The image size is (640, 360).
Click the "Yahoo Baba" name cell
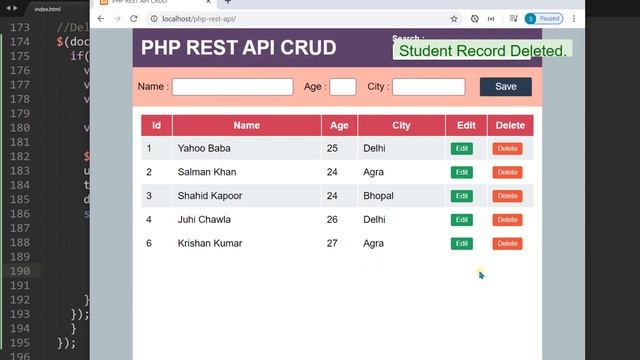247,148
